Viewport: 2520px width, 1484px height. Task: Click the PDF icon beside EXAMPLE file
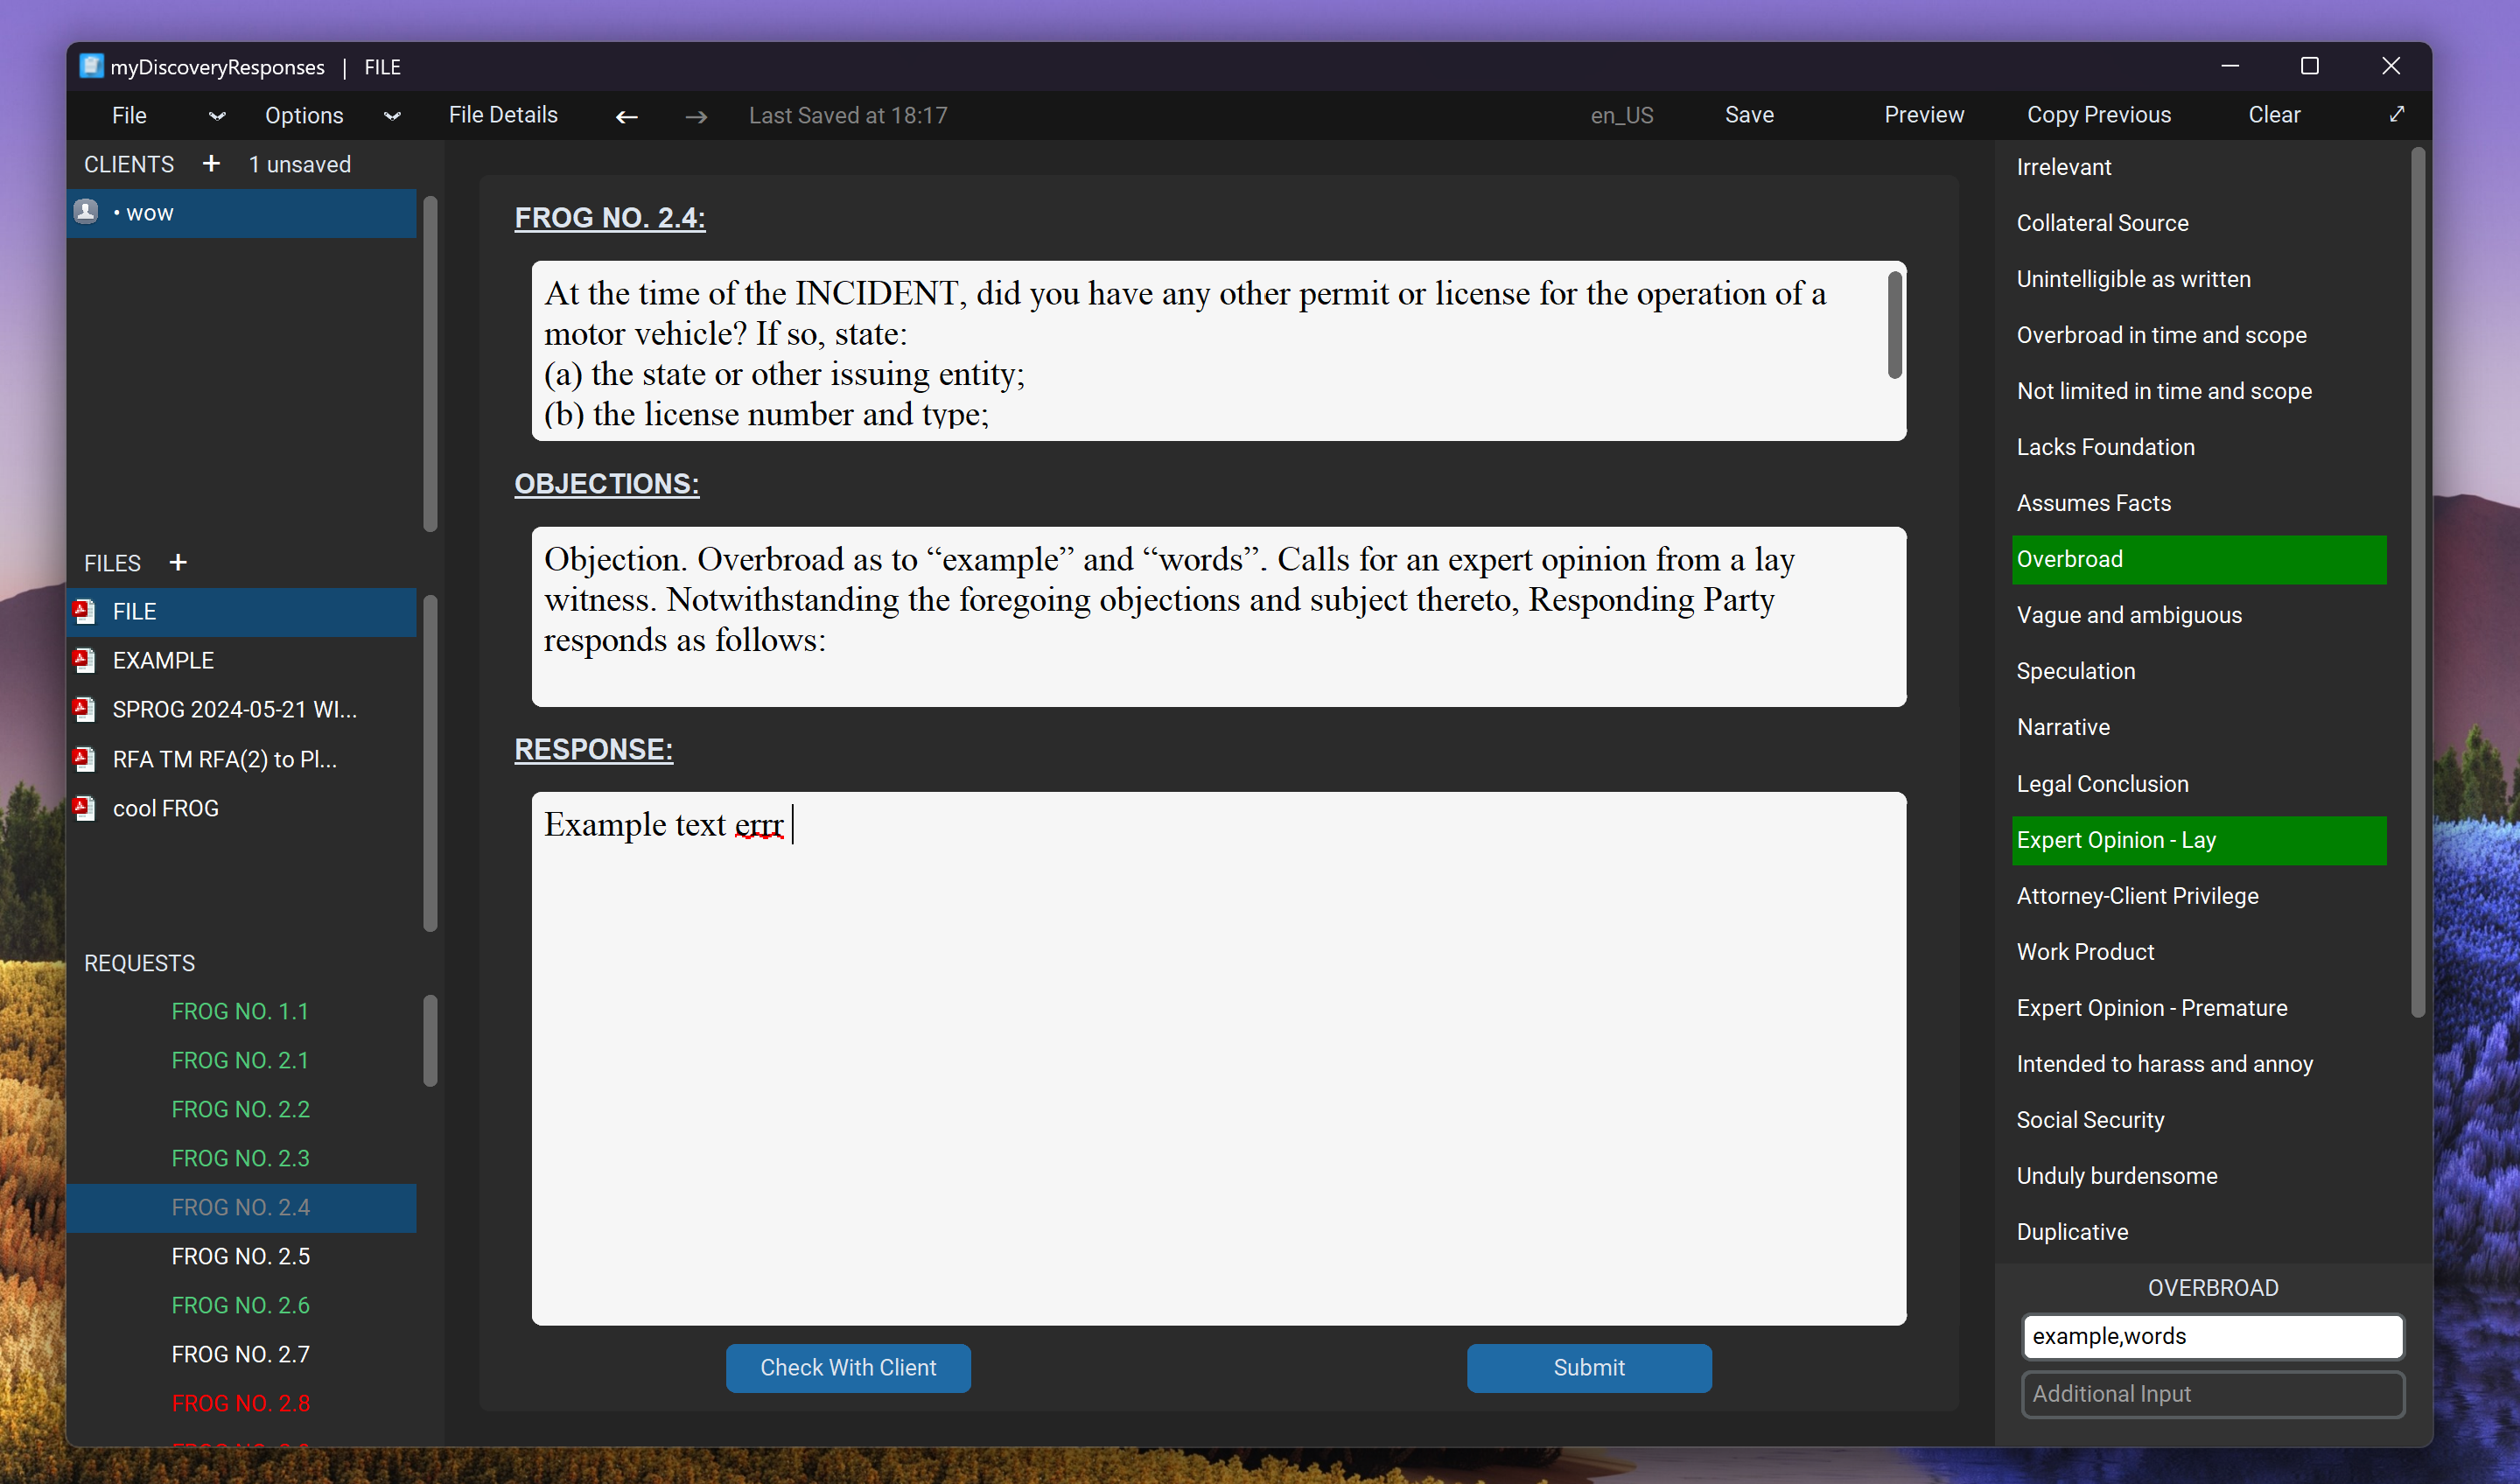pos(85,660)
